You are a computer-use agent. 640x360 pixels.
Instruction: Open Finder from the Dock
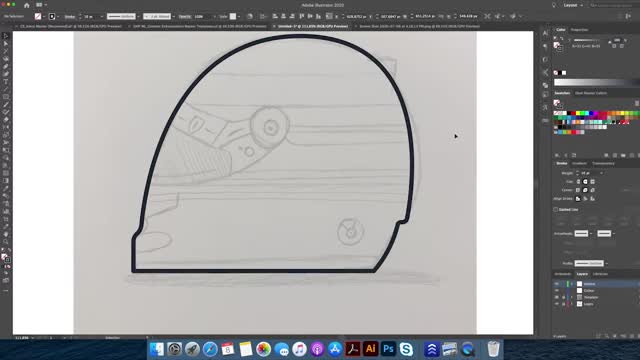[x=157, y=349]
